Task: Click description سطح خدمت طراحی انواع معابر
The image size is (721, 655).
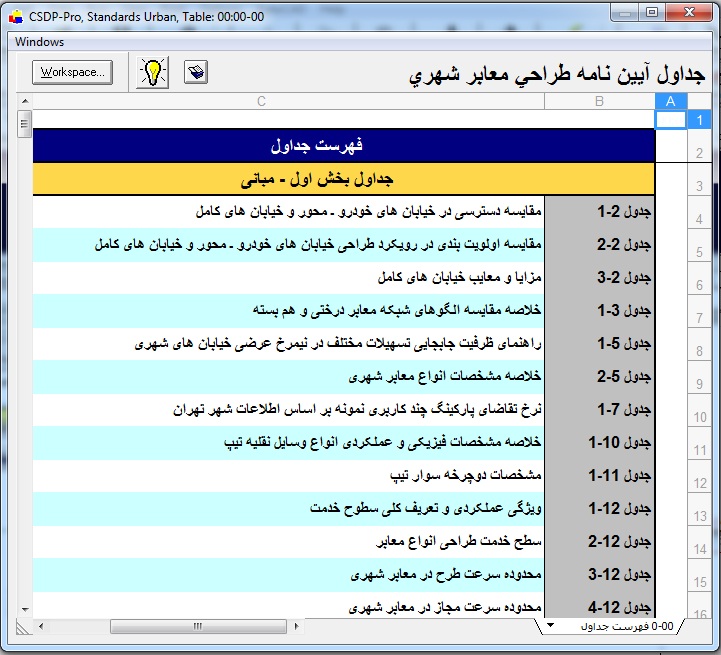Action: (459, 541)
